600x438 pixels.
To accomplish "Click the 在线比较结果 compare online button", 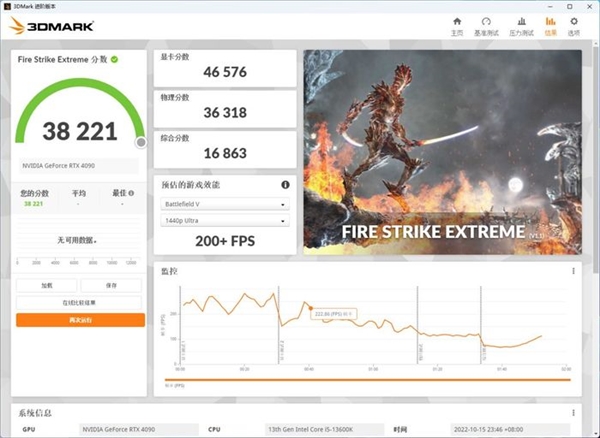I will (80, 302).
